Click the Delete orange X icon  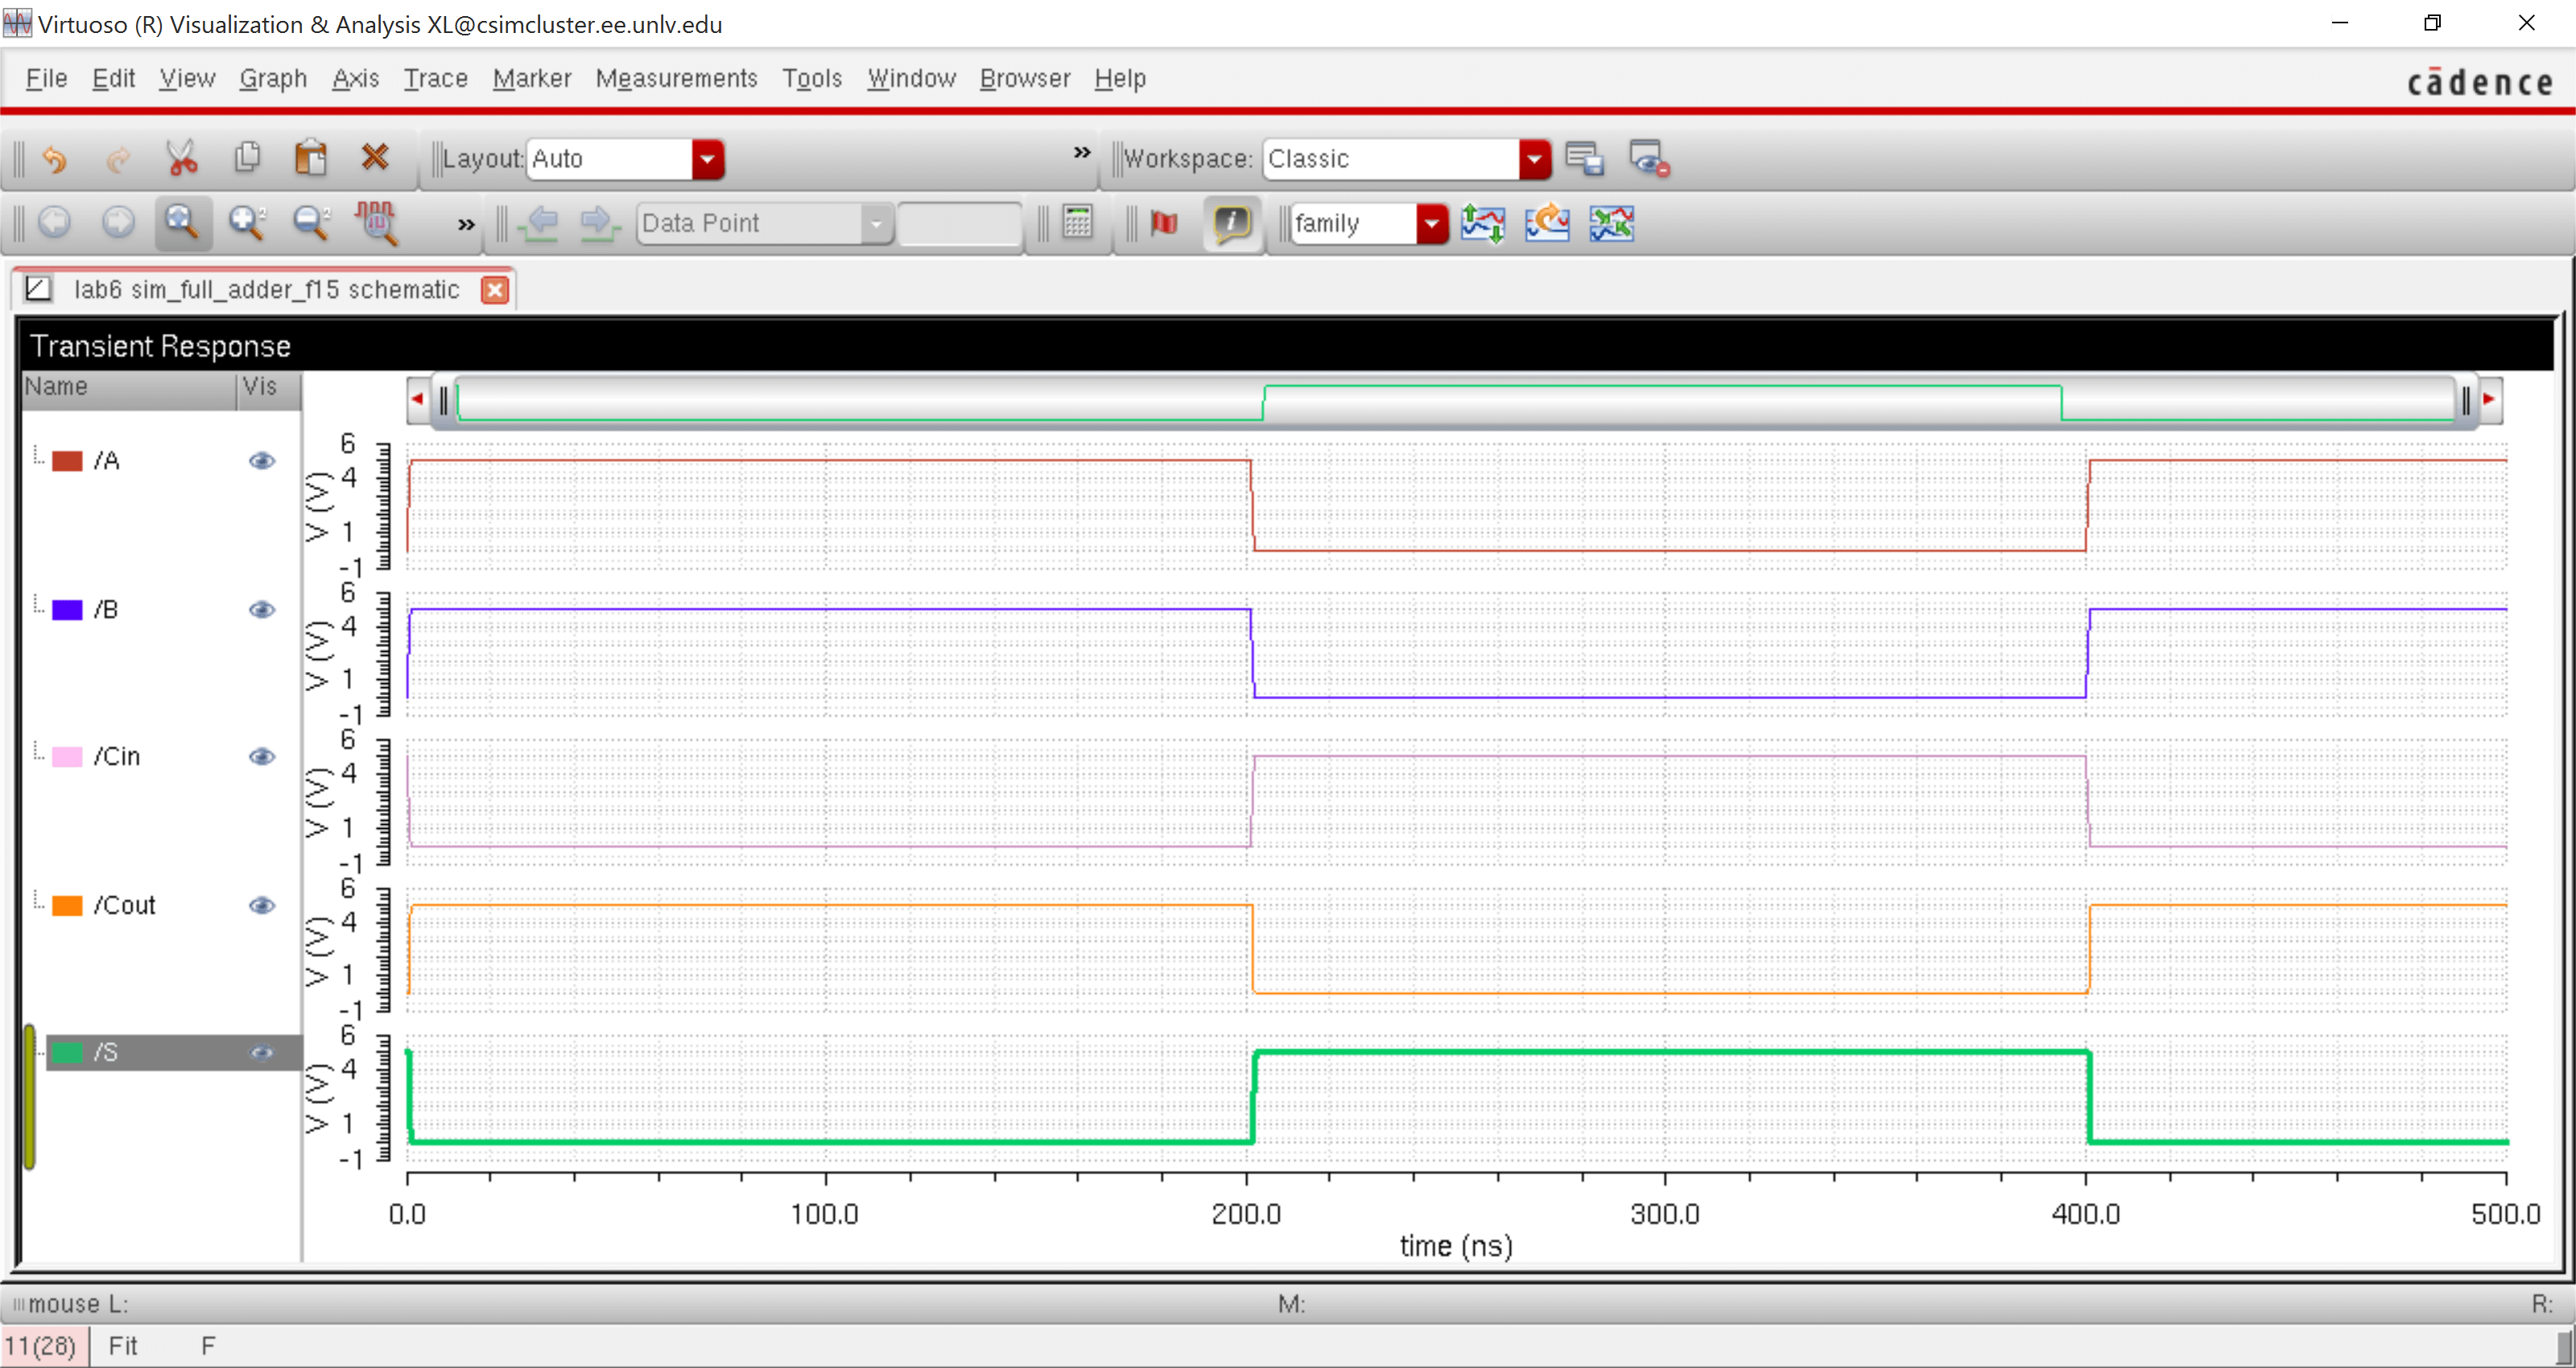point(375,157)
